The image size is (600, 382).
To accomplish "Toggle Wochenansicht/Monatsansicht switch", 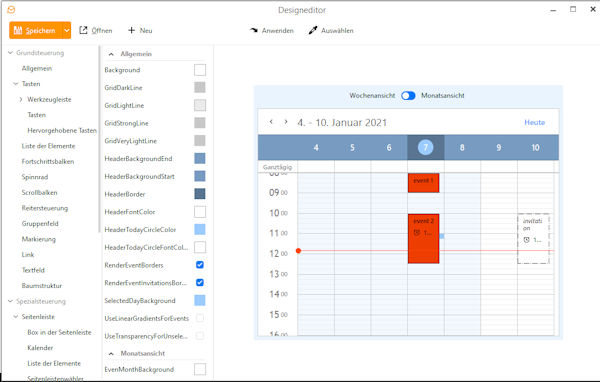I will click(x=408, y=96).
